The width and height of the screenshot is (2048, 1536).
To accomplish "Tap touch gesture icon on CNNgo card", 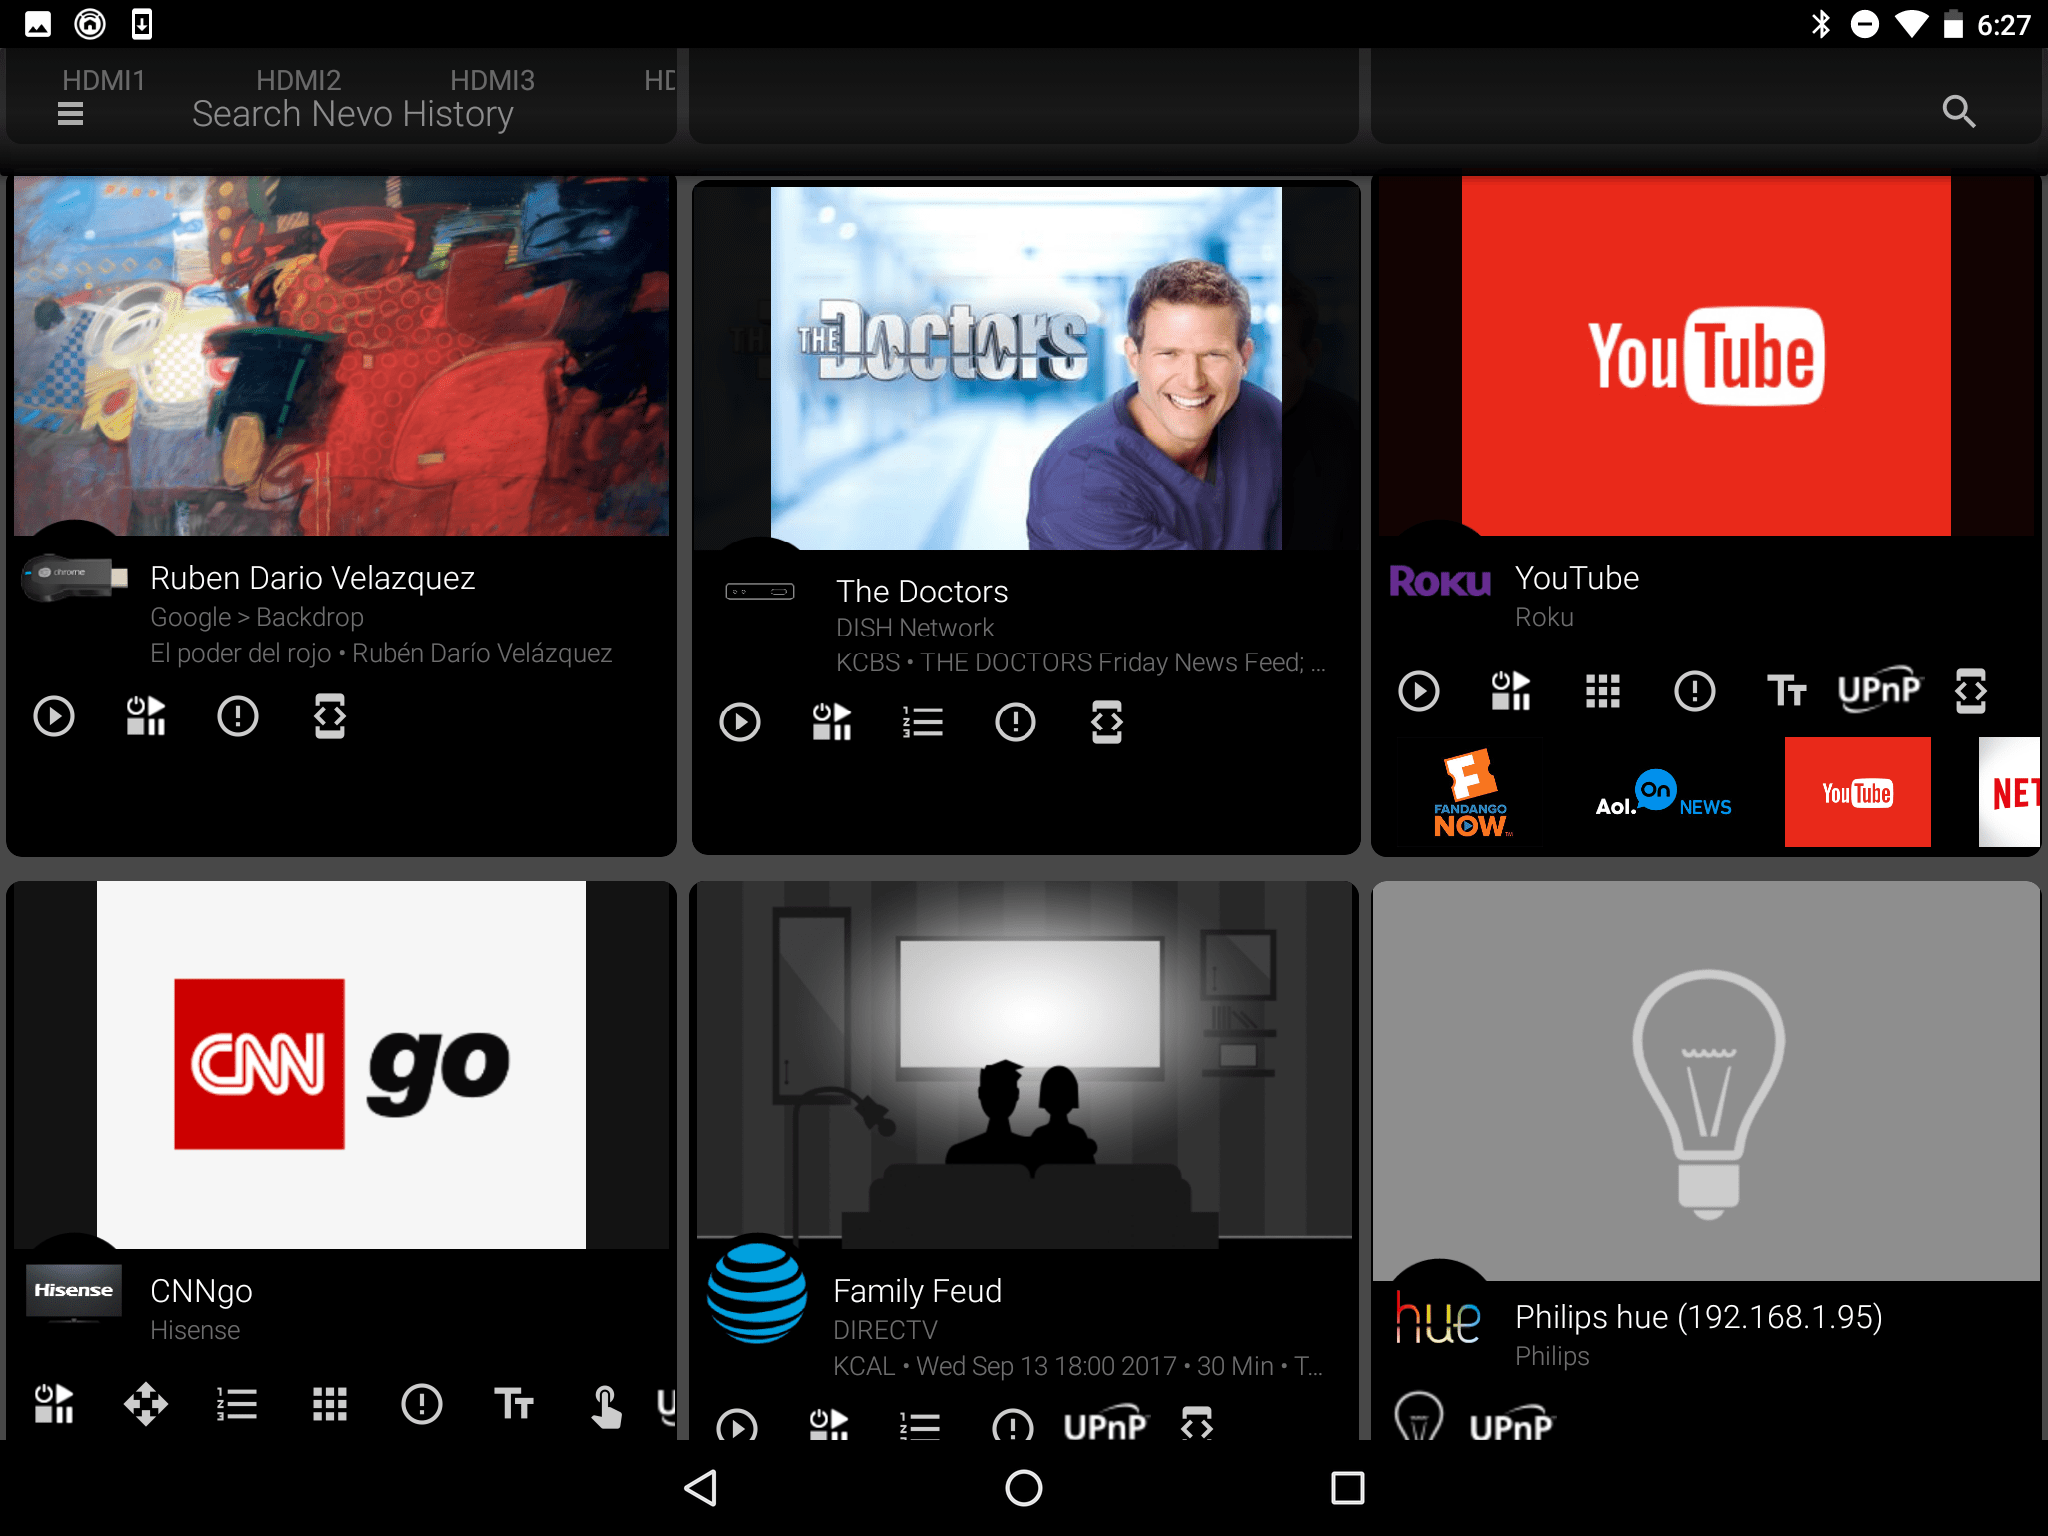I will 605,1404.
